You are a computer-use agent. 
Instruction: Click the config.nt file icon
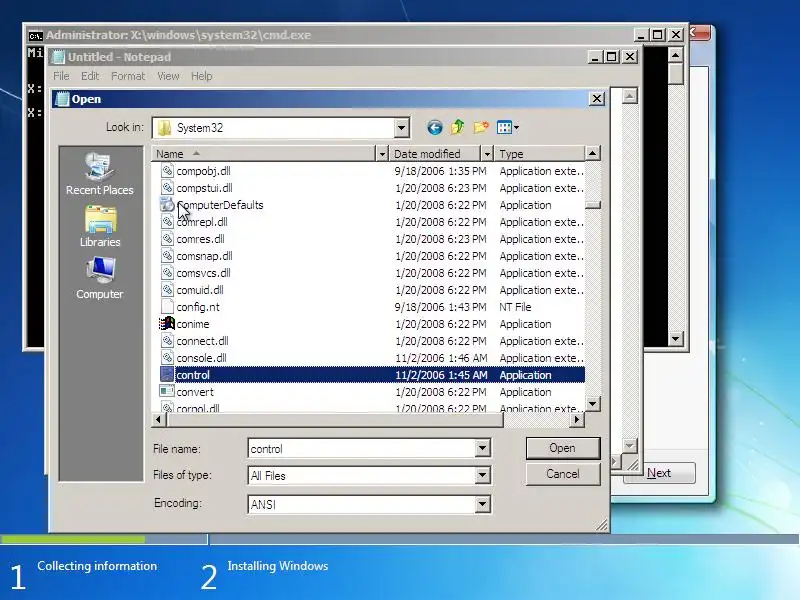pos(167,307)
